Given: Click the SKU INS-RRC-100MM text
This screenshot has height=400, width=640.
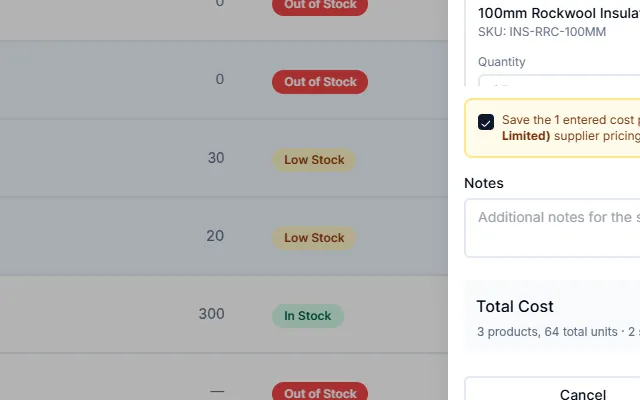Looking at the screenshot, I should [542, 32].
